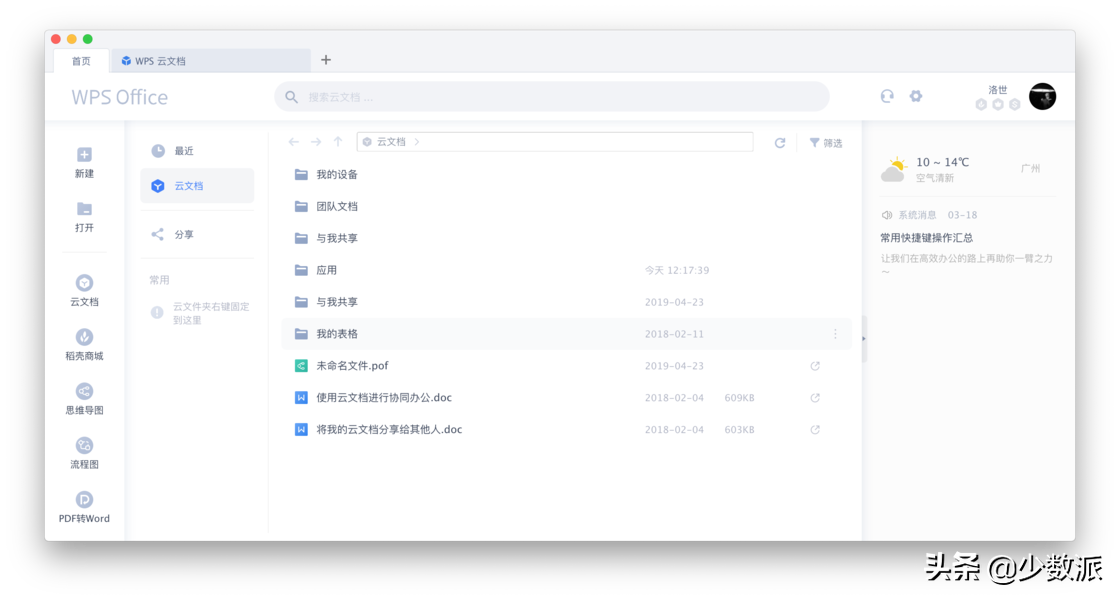Select 最近 recent documents
The image size is (1120, 600).
[x=197, y=151]
